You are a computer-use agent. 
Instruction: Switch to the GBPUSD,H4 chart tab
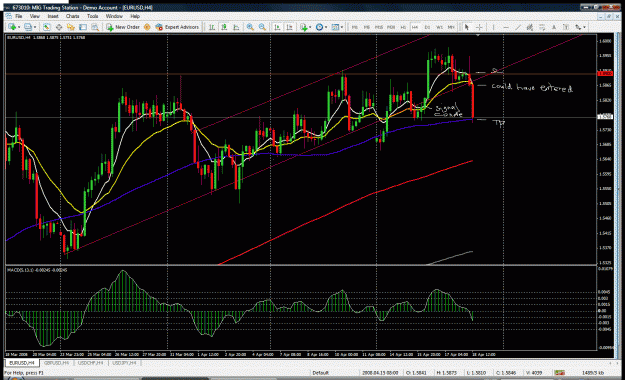pos(56,363)
